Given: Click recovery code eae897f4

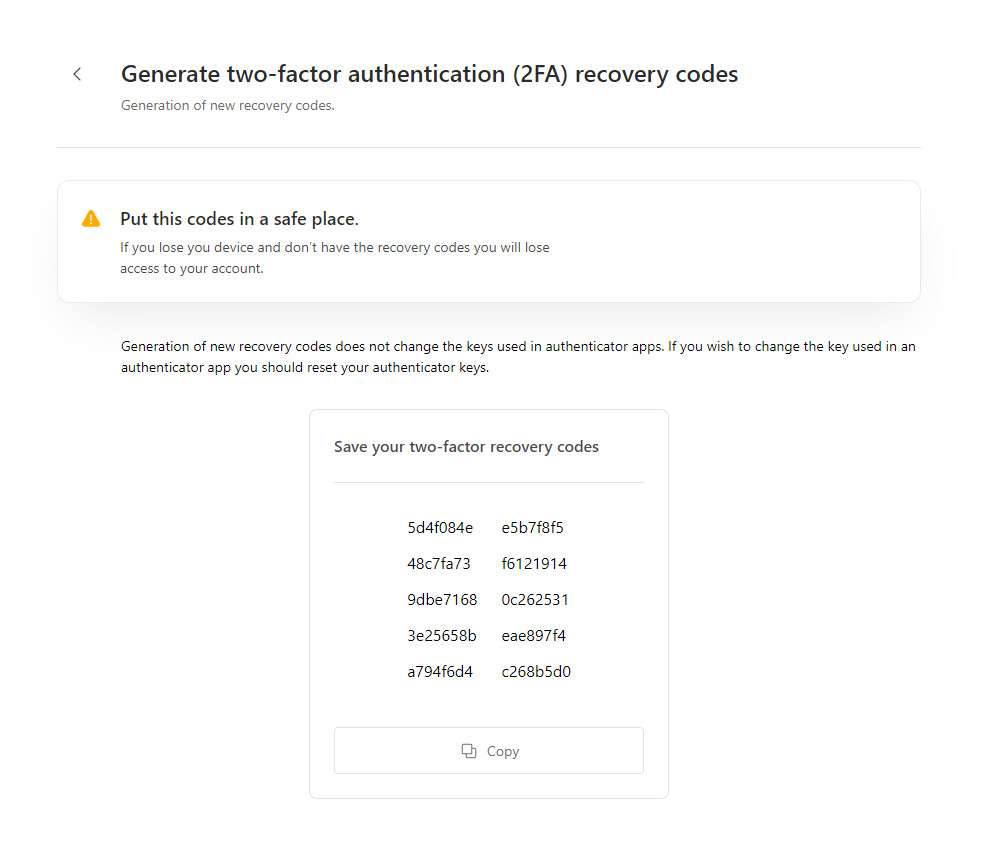Looking at the screenshot, I should (x=534, y=636).
